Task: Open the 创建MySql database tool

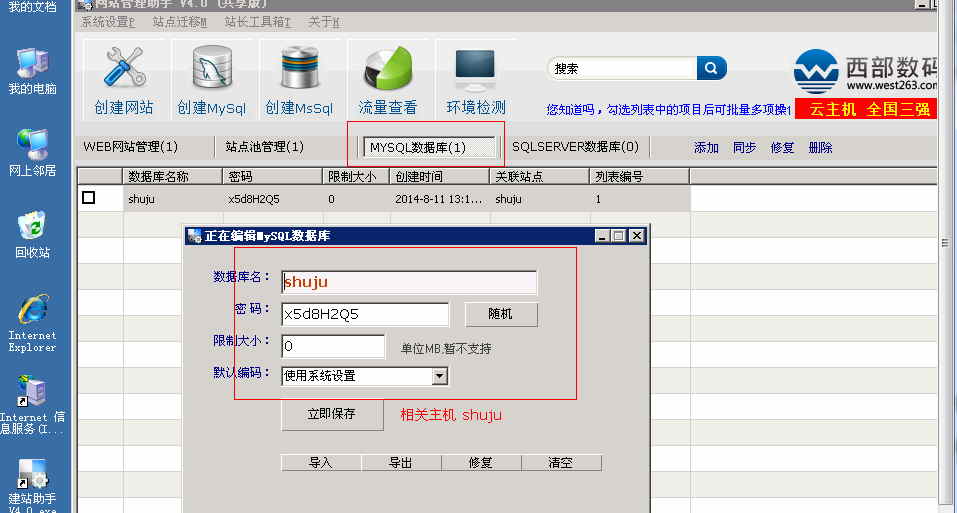Action: pyautogui.click(x=211, y=80)
